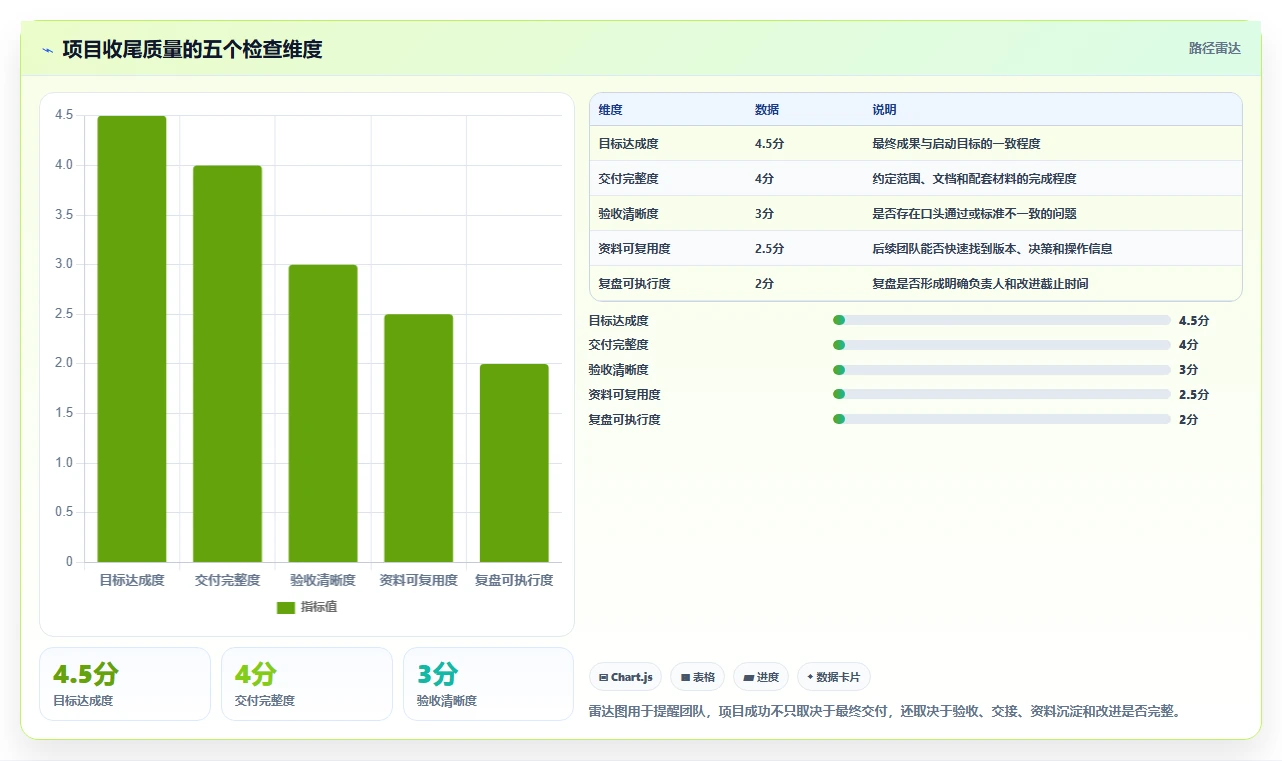The image size is (1282, 761).
Task: Click the 目标达成度 x-axis label
Action: (132, 580)
